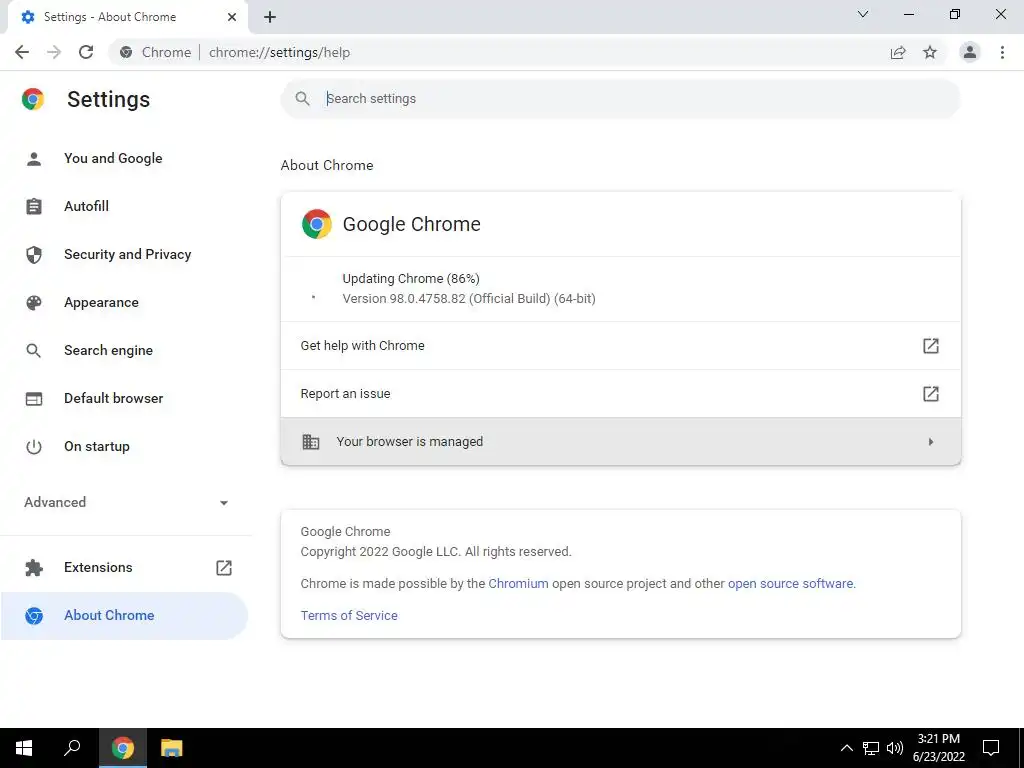
Task: Click the network icon in system tray
Action: [871, 748]
